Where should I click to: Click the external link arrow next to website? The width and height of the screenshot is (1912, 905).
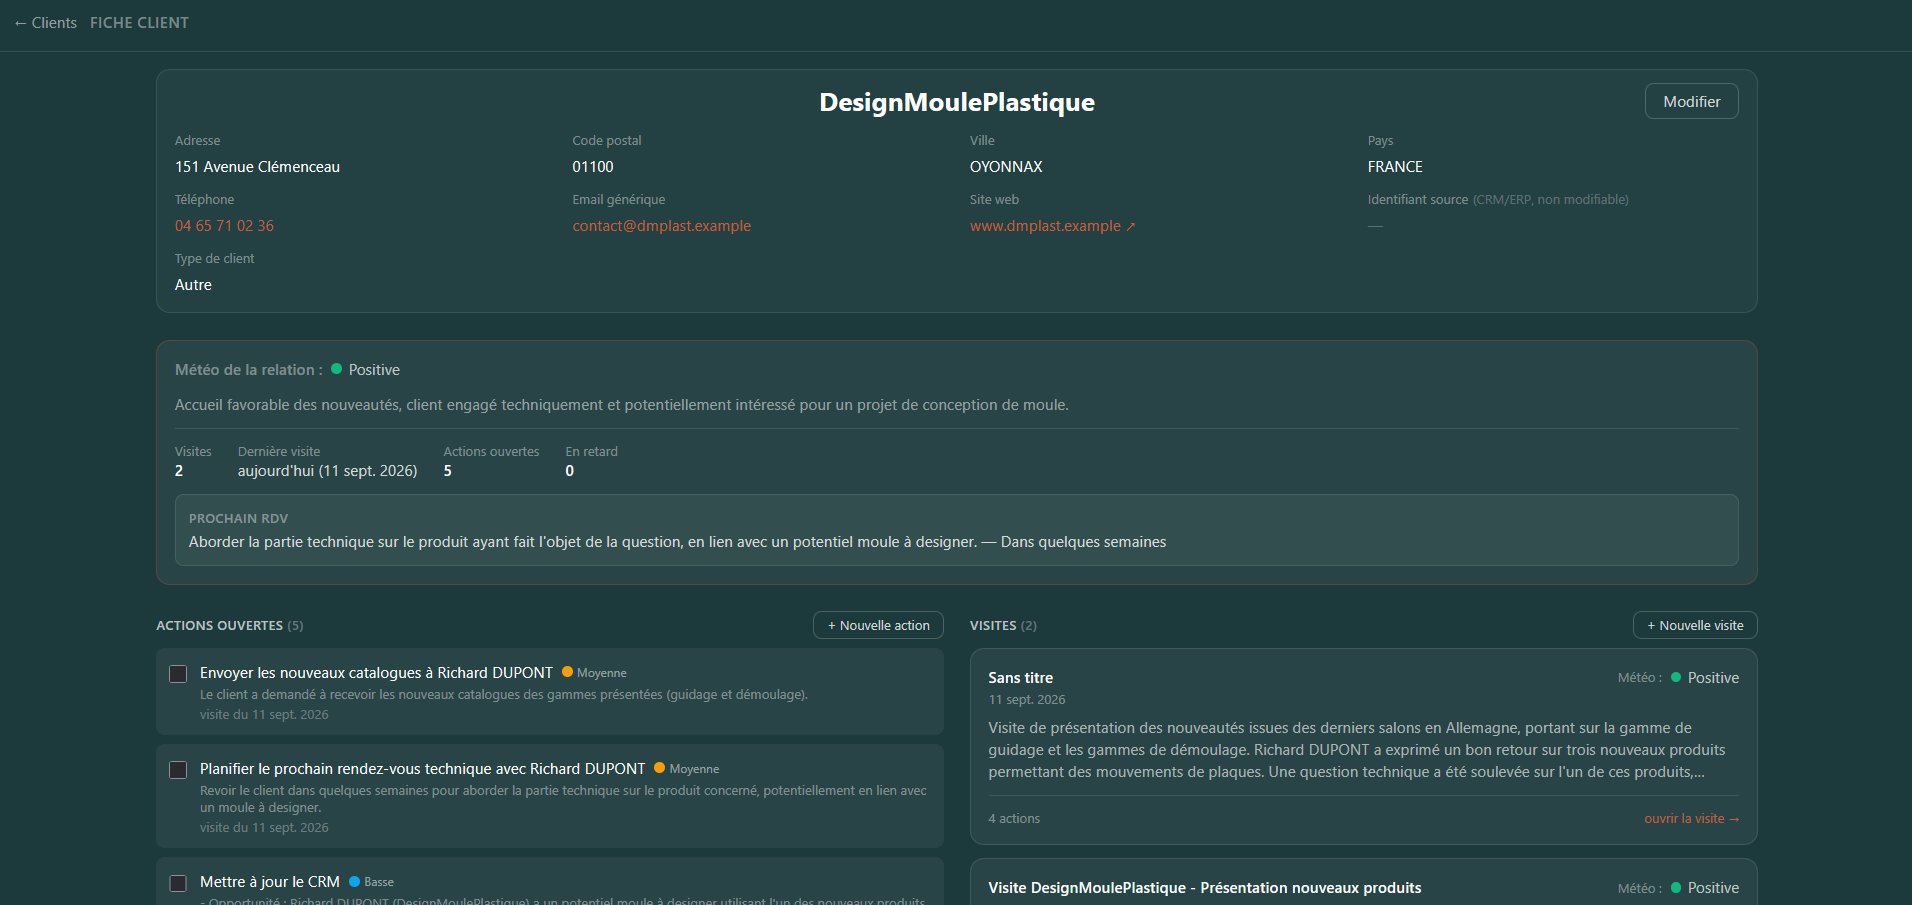tap(1131, 227)
